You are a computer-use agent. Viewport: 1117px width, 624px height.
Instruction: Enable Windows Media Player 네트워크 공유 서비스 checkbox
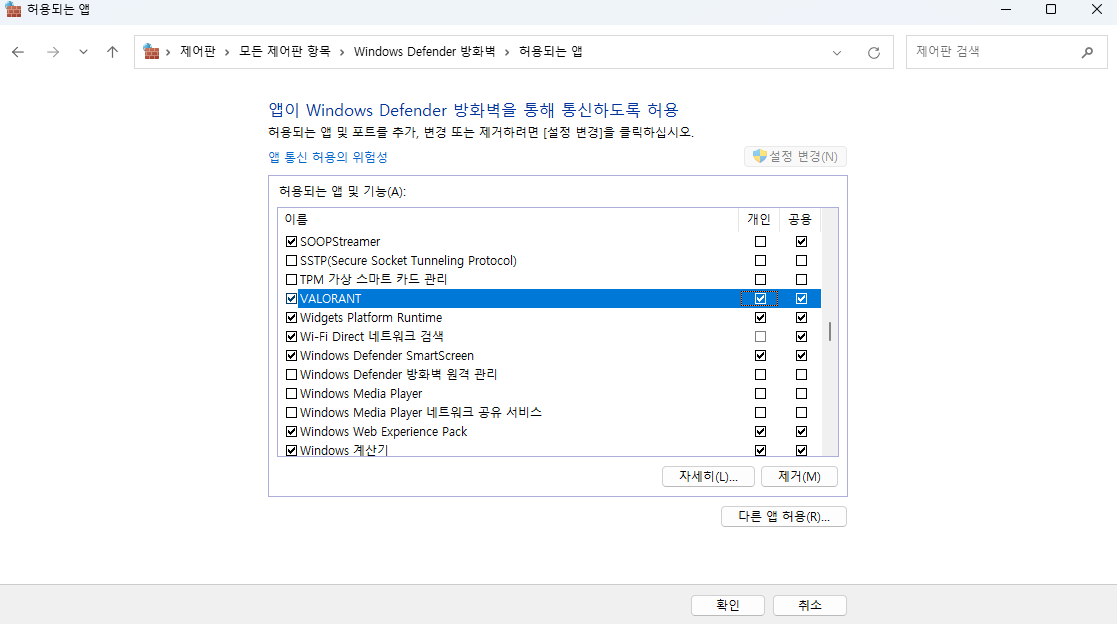click(x=291, y=412)
